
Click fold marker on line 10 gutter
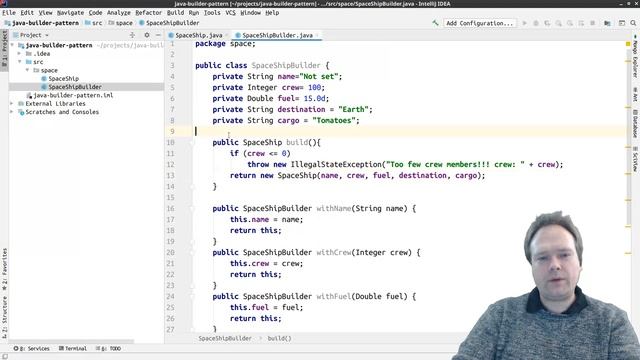(192, 142)
